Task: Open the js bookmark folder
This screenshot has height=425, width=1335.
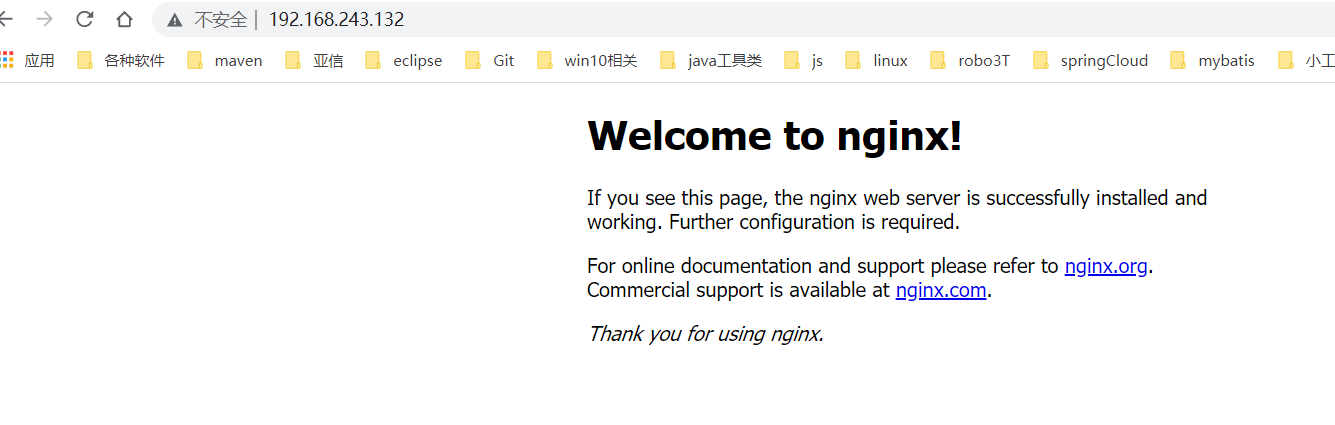Action: click(804, 60)
